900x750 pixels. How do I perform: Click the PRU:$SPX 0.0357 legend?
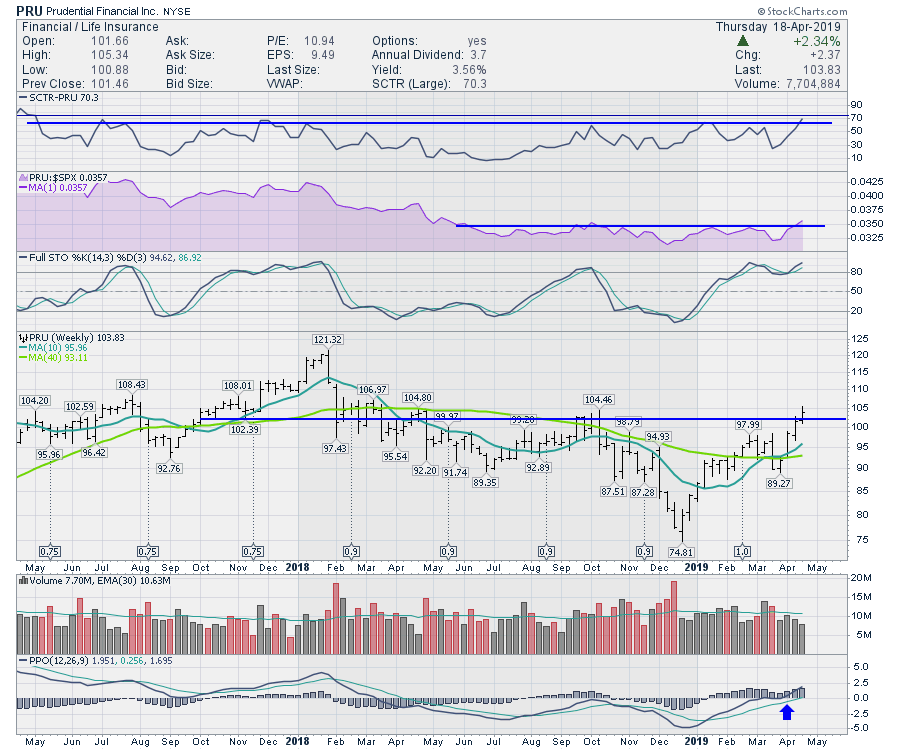click(68, 178)
